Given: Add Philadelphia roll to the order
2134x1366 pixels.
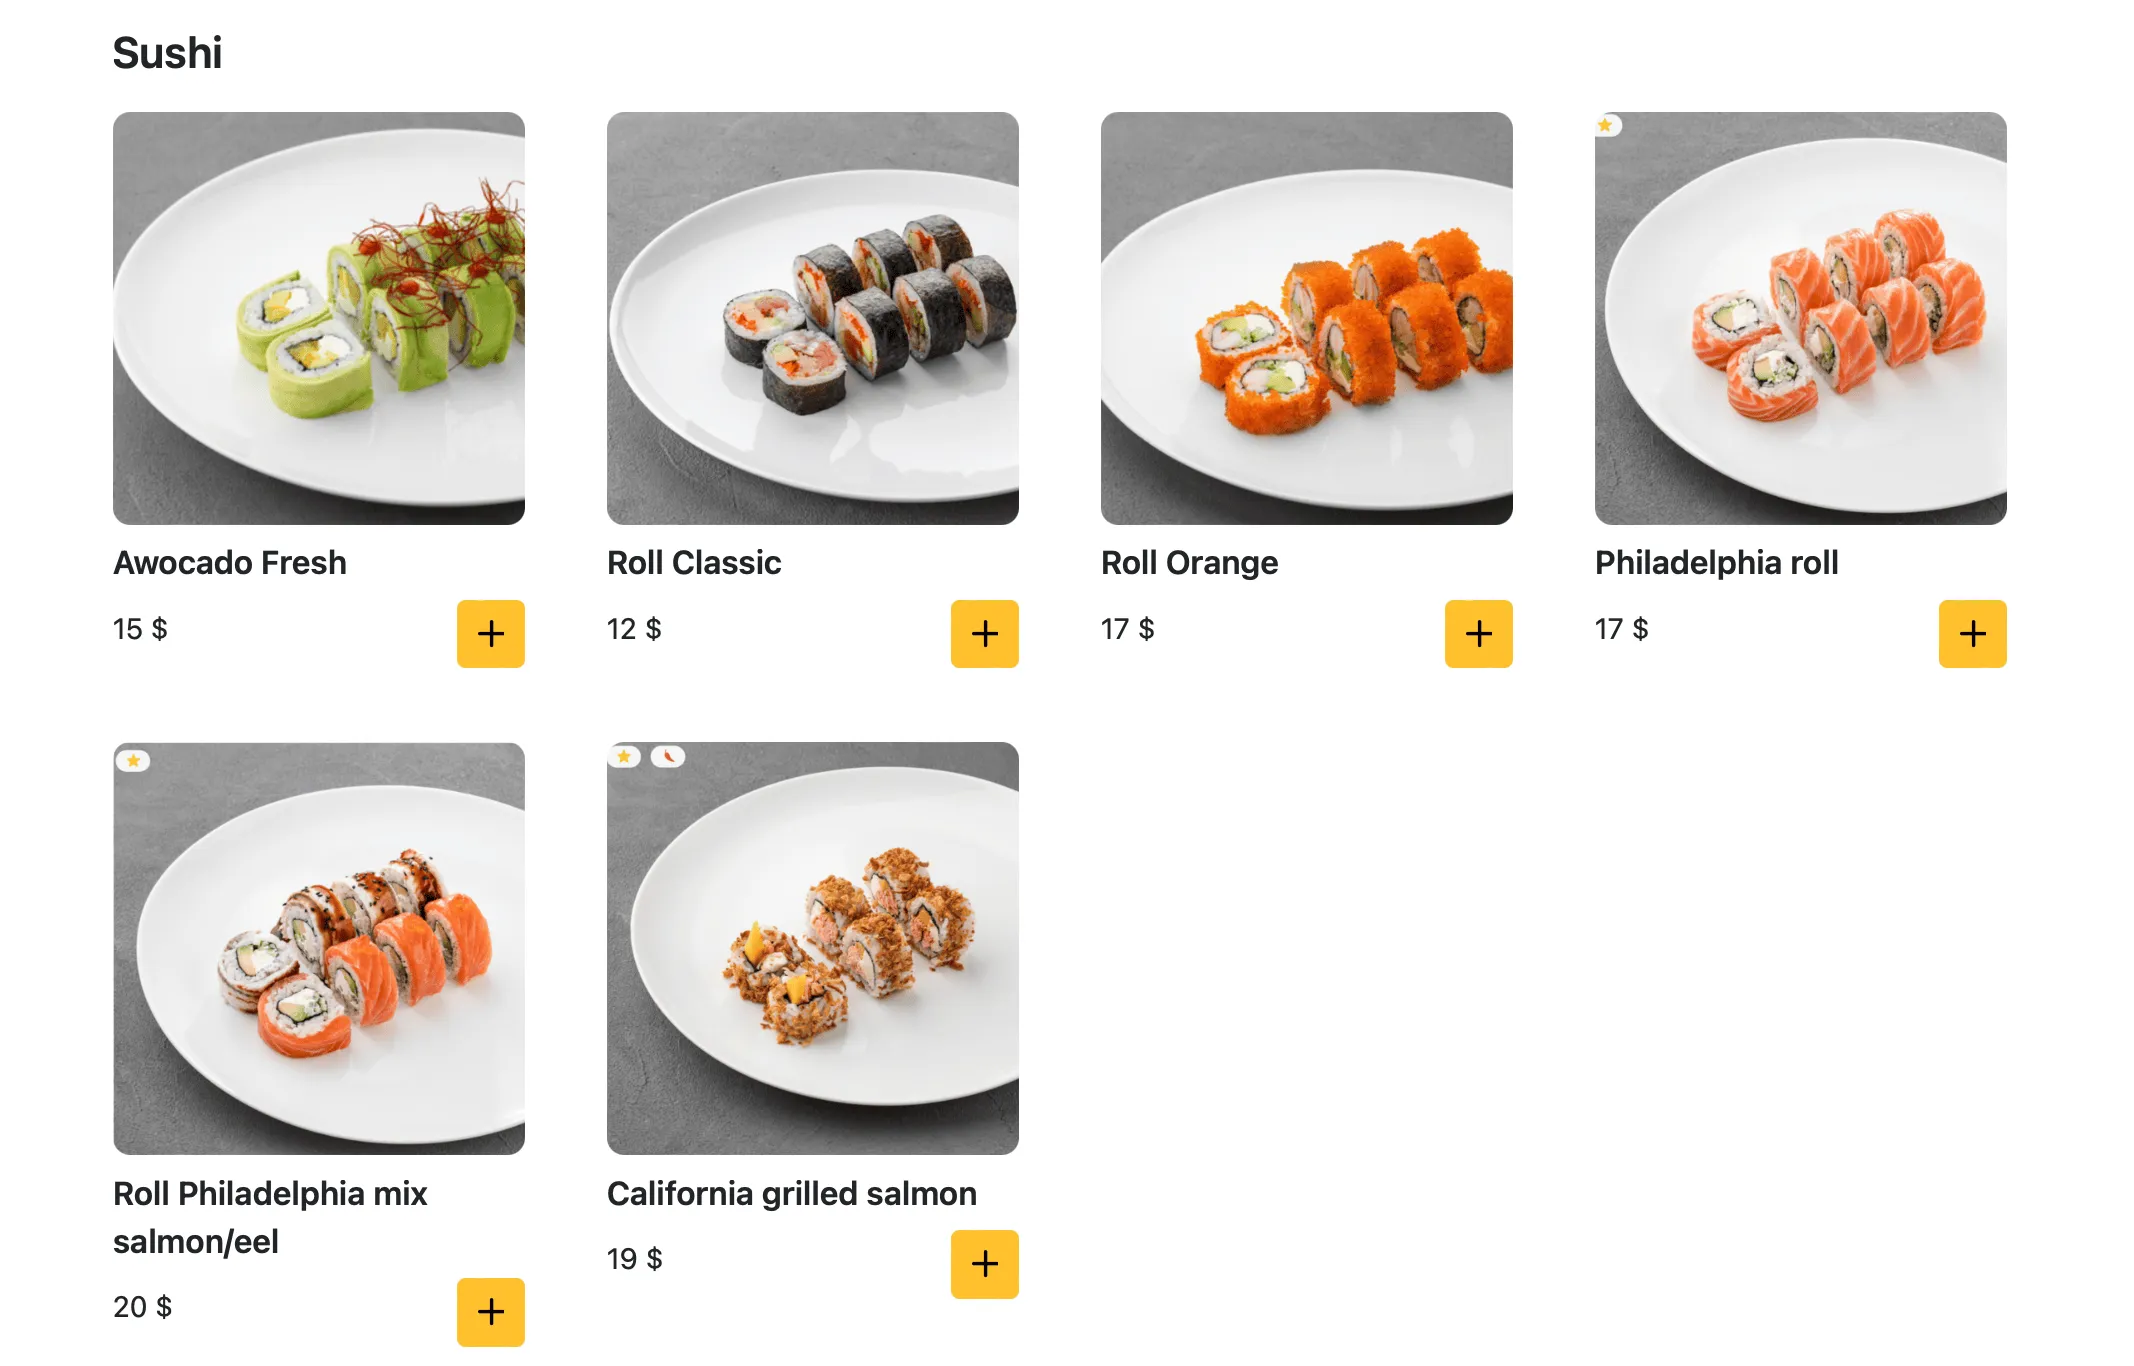Looking at the screenshot, I should pos(1972,633).
